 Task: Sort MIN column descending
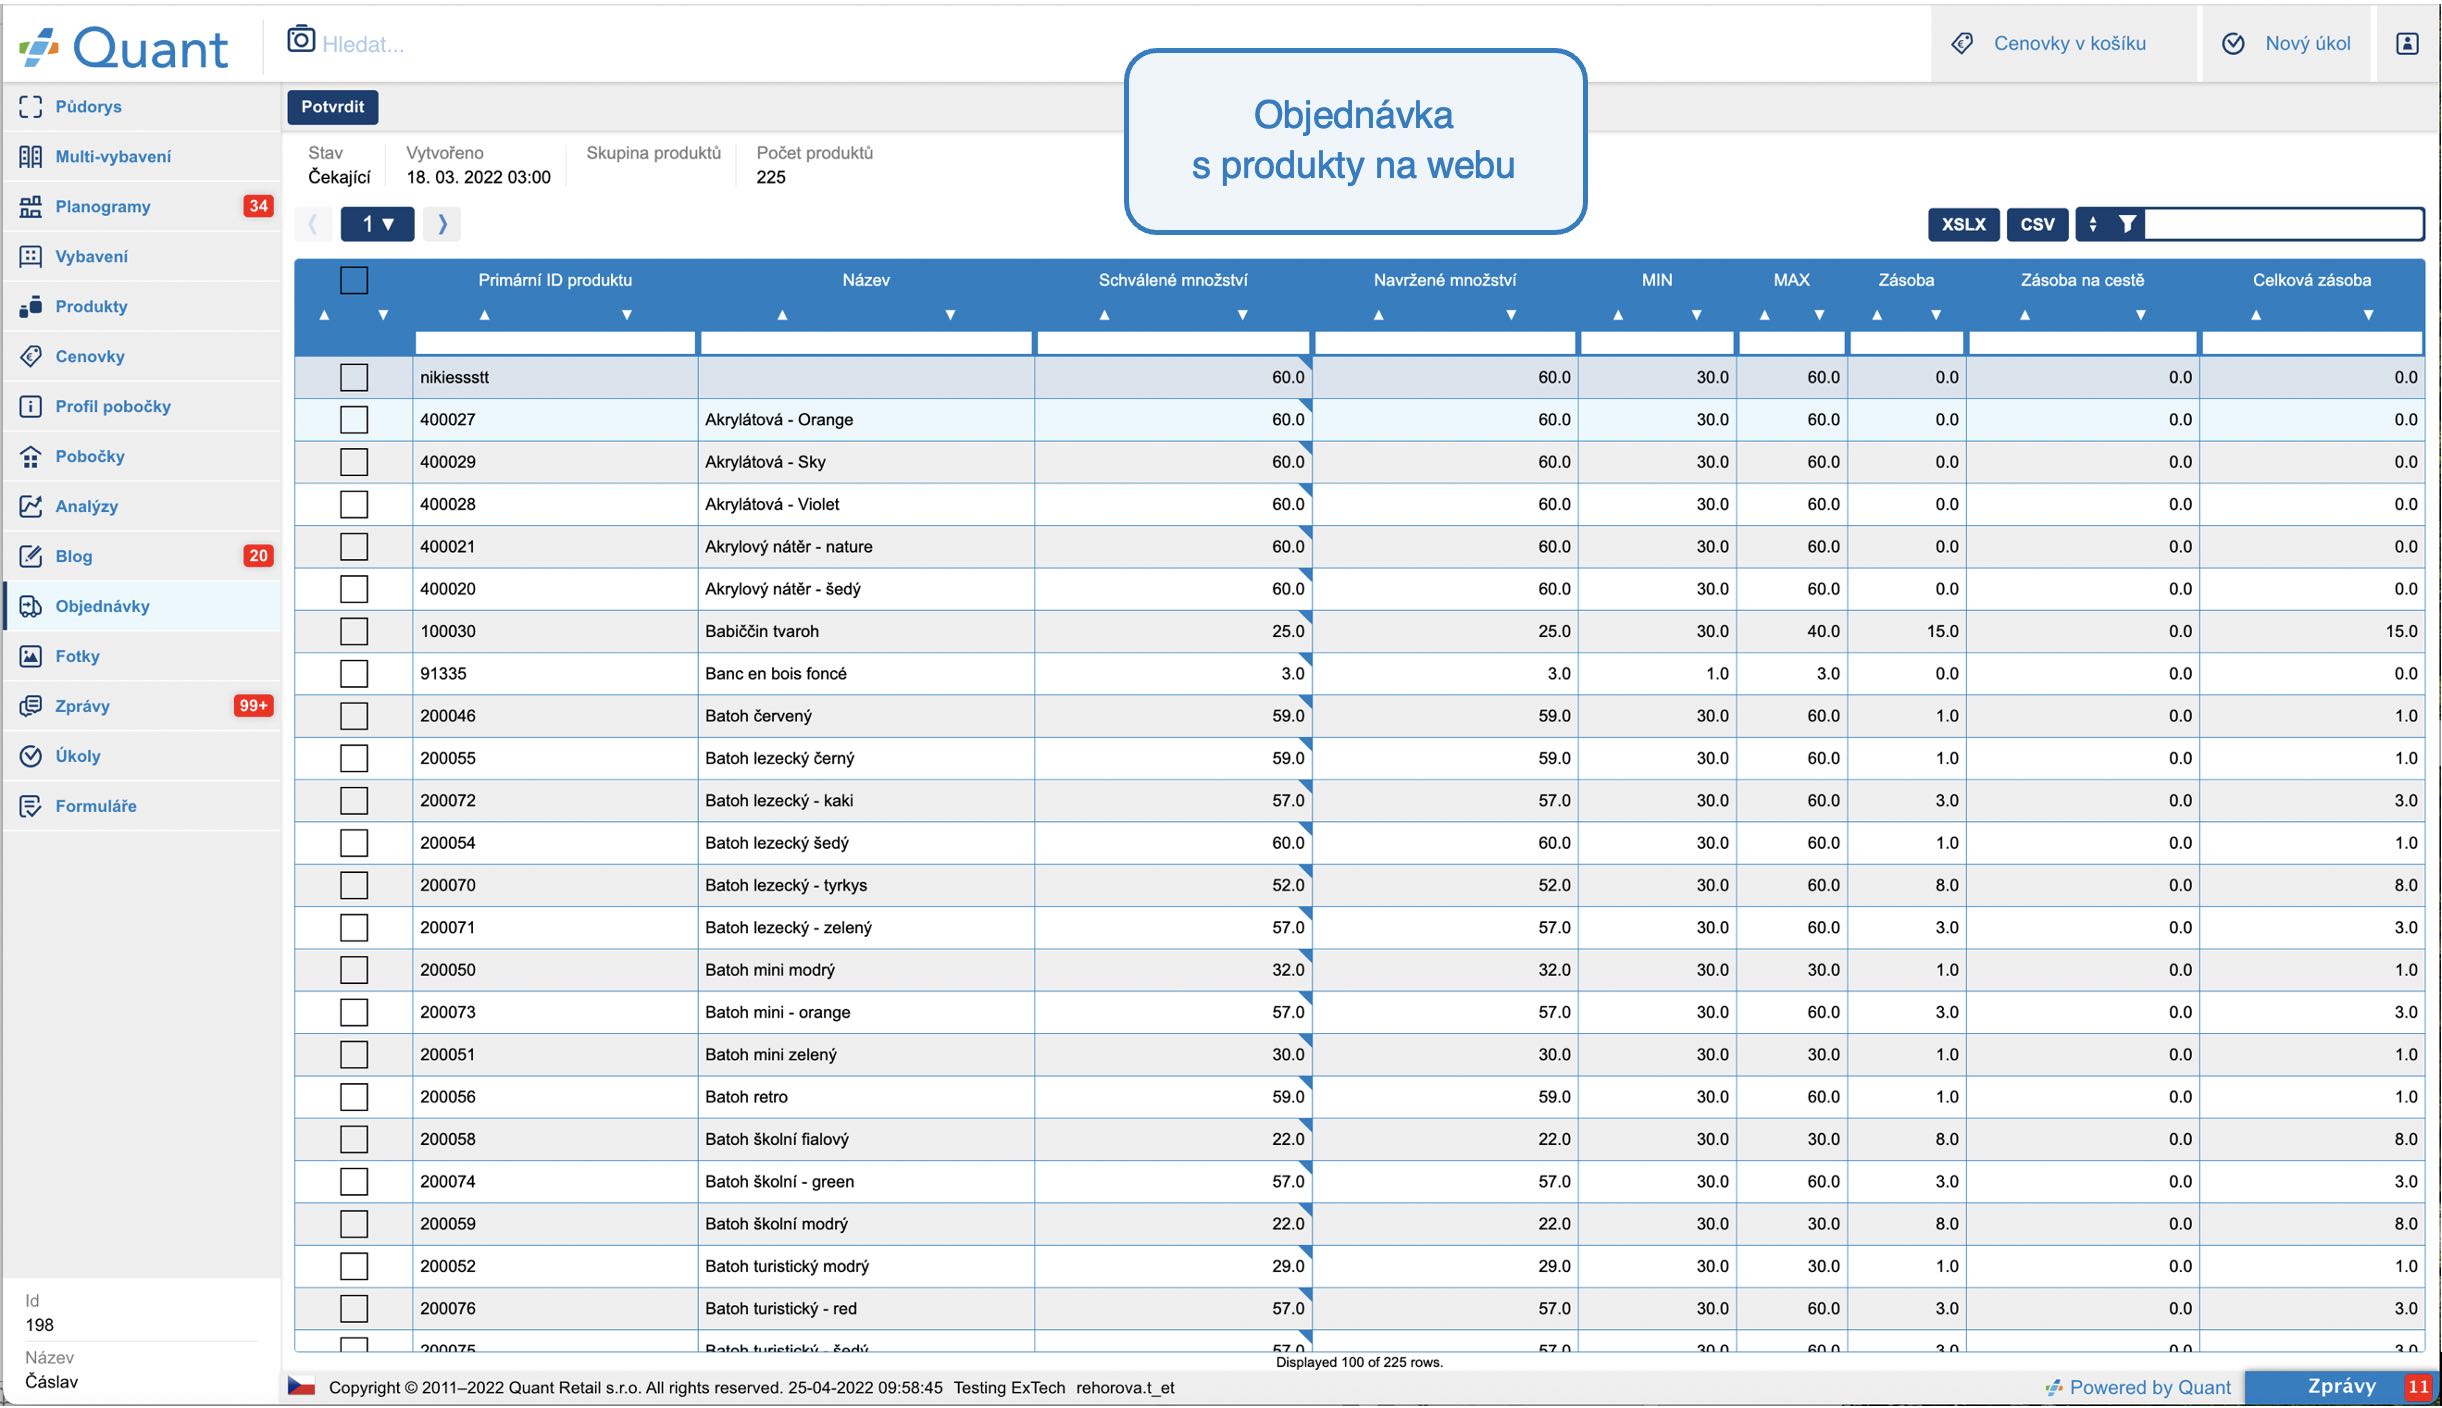tap(1696, 315)
